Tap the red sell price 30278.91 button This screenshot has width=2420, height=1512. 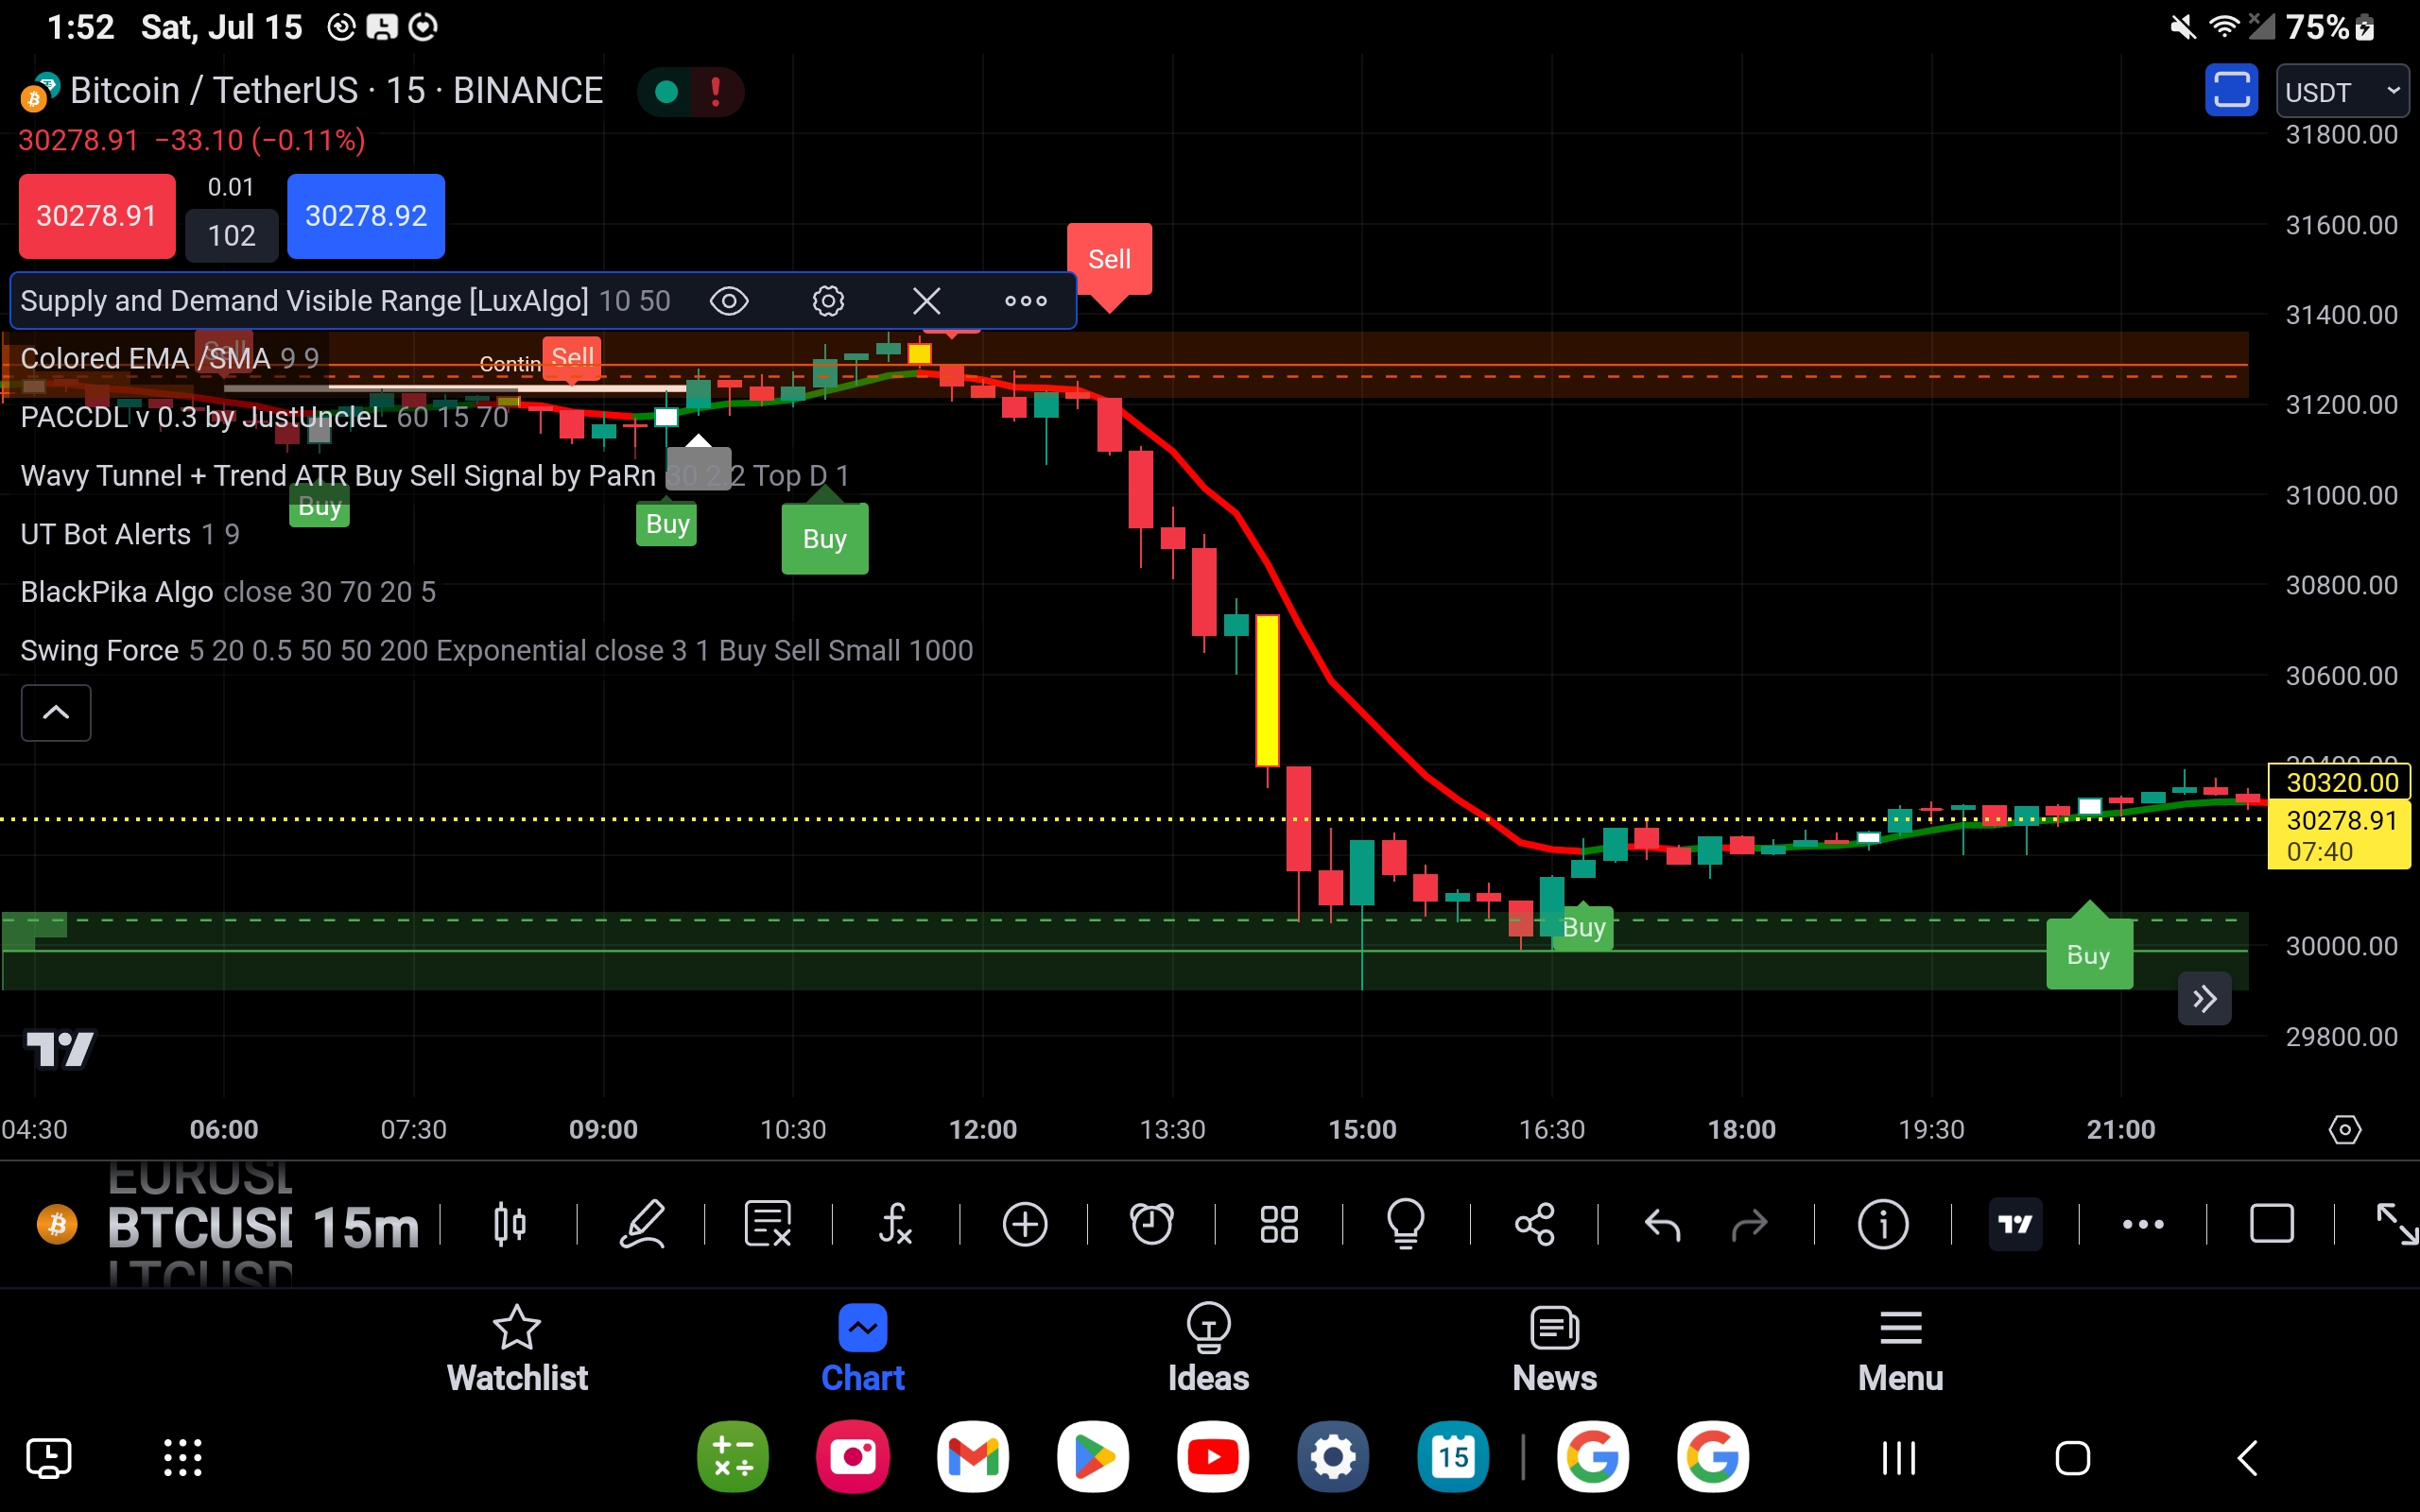[97, 216]
